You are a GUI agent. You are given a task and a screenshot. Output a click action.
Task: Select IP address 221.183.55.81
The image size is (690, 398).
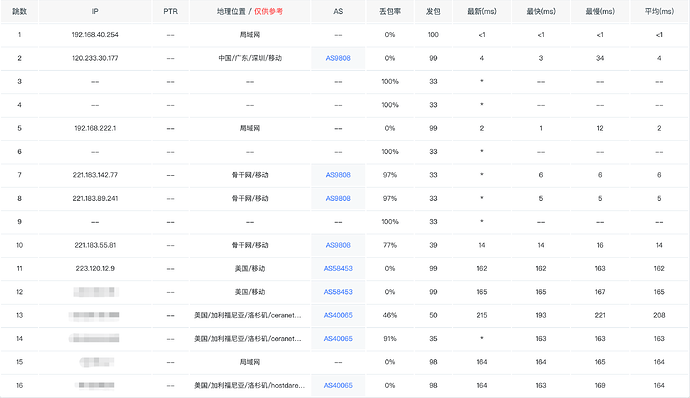tap(95, 245)
